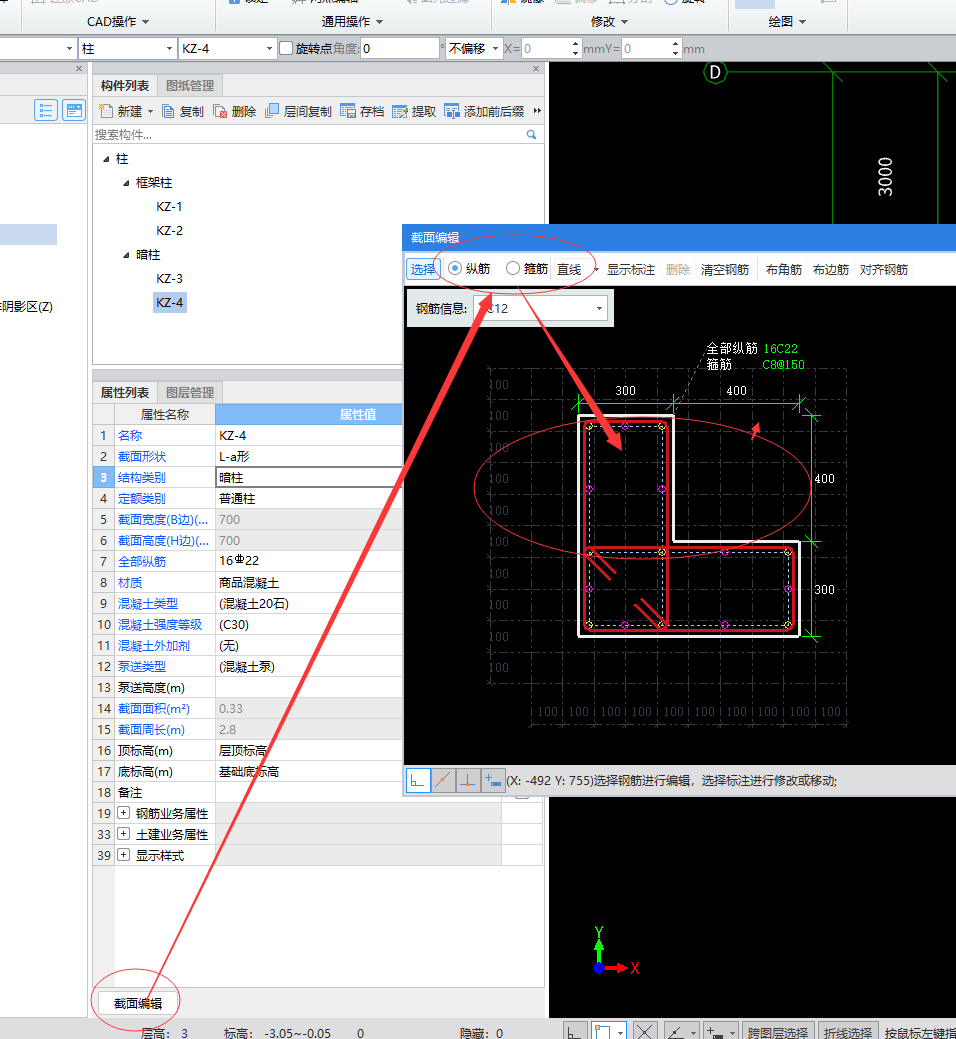Click the 截面编辑 button at bottom
Image resolution: width=956 pixels, height=1039 pixels.
[x=138, y=1003]
